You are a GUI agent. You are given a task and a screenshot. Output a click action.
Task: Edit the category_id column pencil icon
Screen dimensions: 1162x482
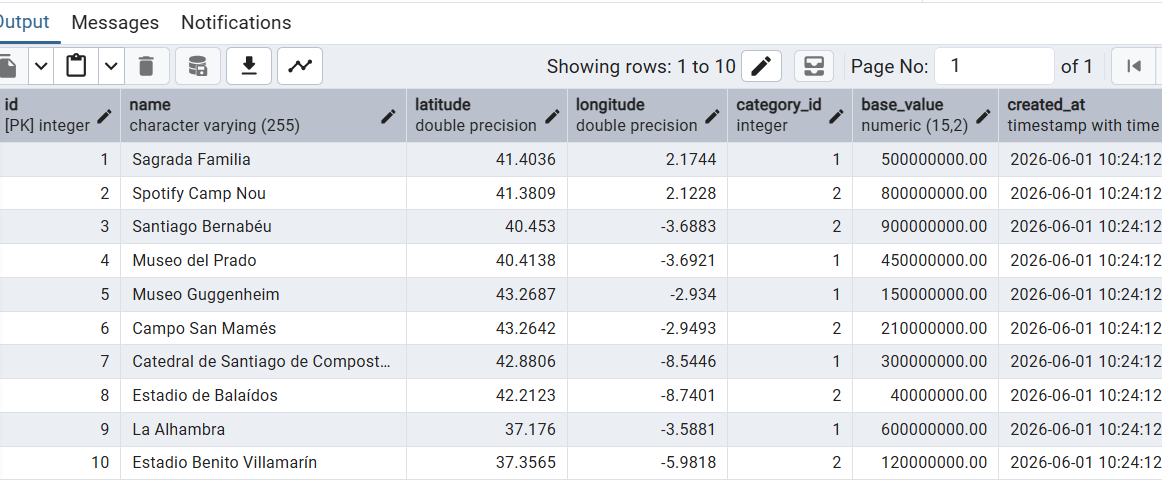point(837,116)
